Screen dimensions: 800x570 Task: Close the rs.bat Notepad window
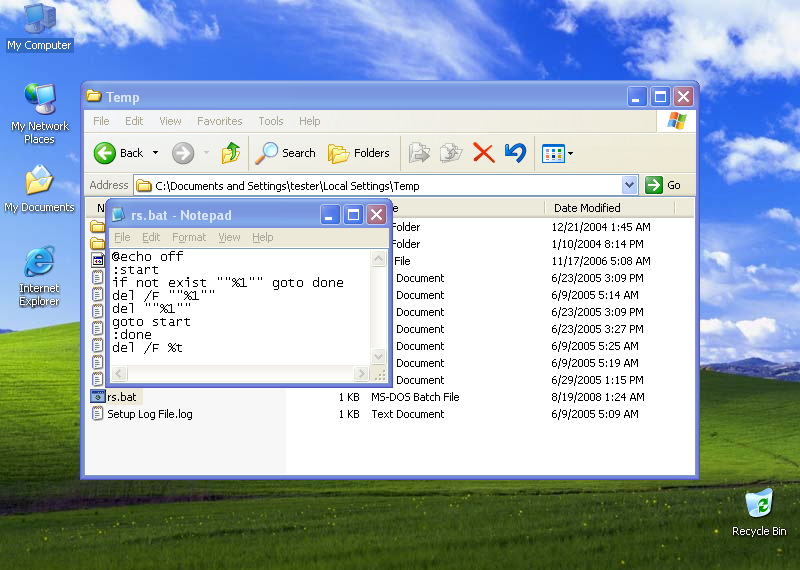tap(377, 215)
